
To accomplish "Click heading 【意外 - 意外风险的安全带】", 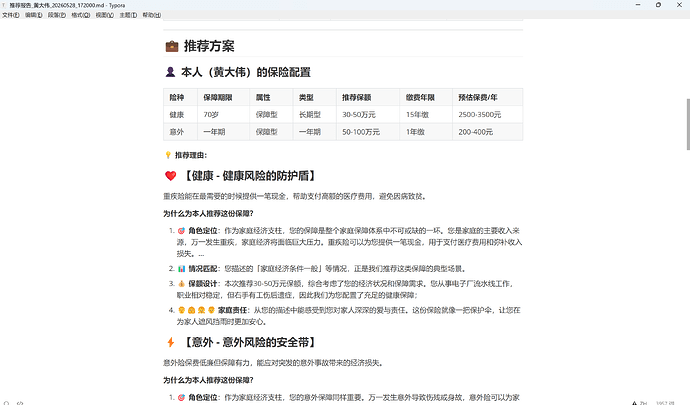I will pyautogui.click(x=249, y=342).
